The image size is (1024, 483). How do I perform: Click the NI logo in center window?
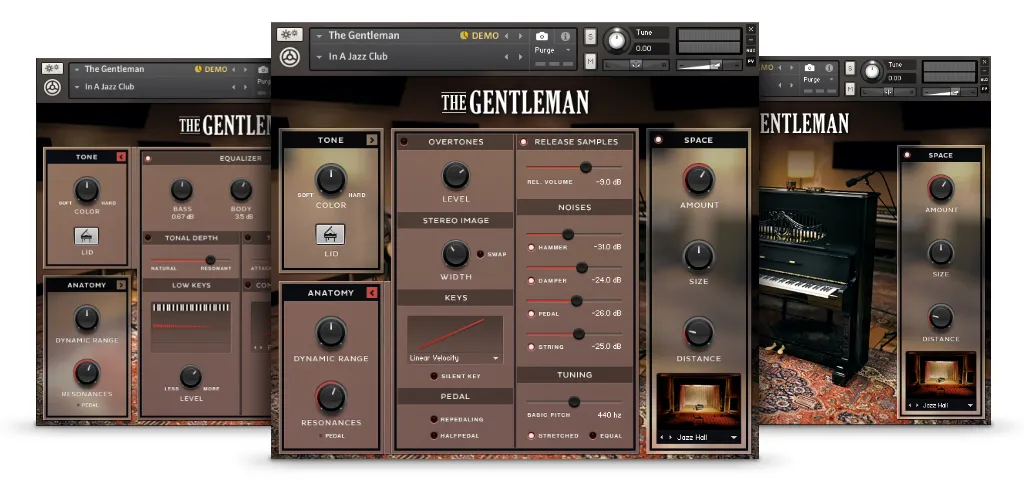[x=289, y=57]
